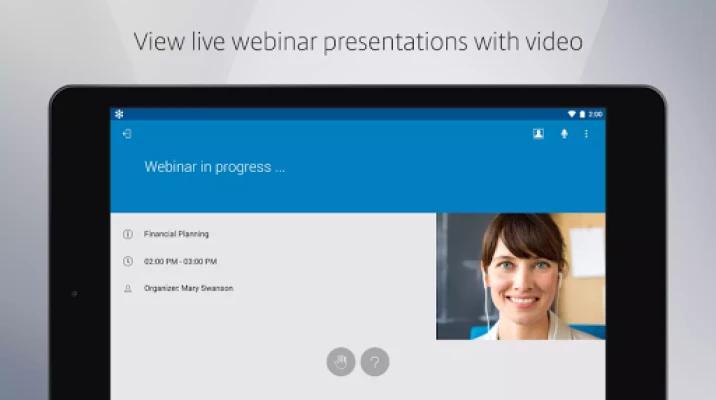Tap the Wi-Fi signal status icon
Viewport: 716px width, 400px height.
[x=571, y=114]
